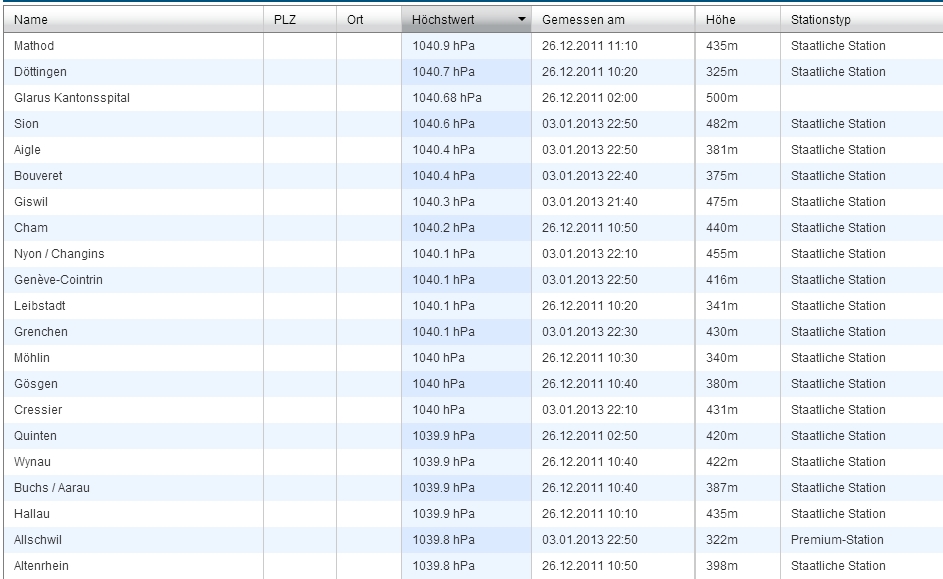
Task: Click the 1040.6 hPa value for Sion
Action: tap(443, 123)
